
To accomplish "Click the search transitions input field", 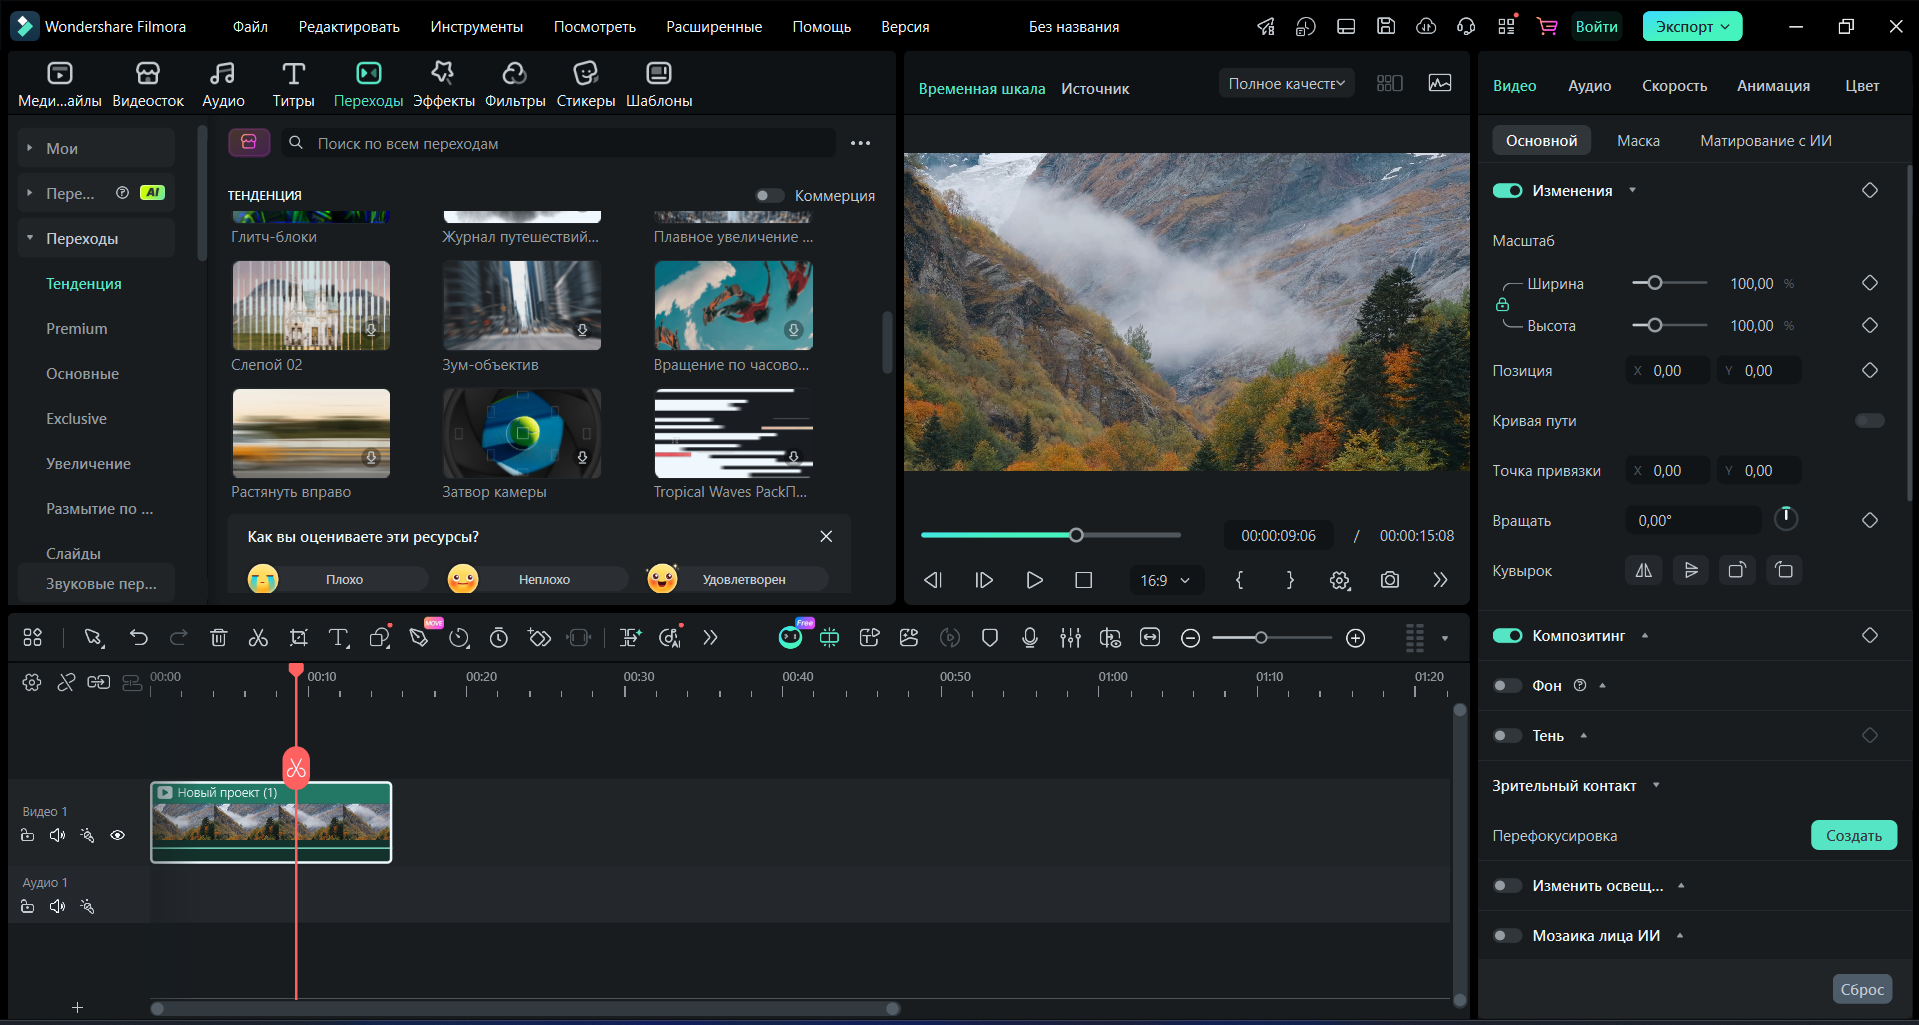I will coord(558,143).
